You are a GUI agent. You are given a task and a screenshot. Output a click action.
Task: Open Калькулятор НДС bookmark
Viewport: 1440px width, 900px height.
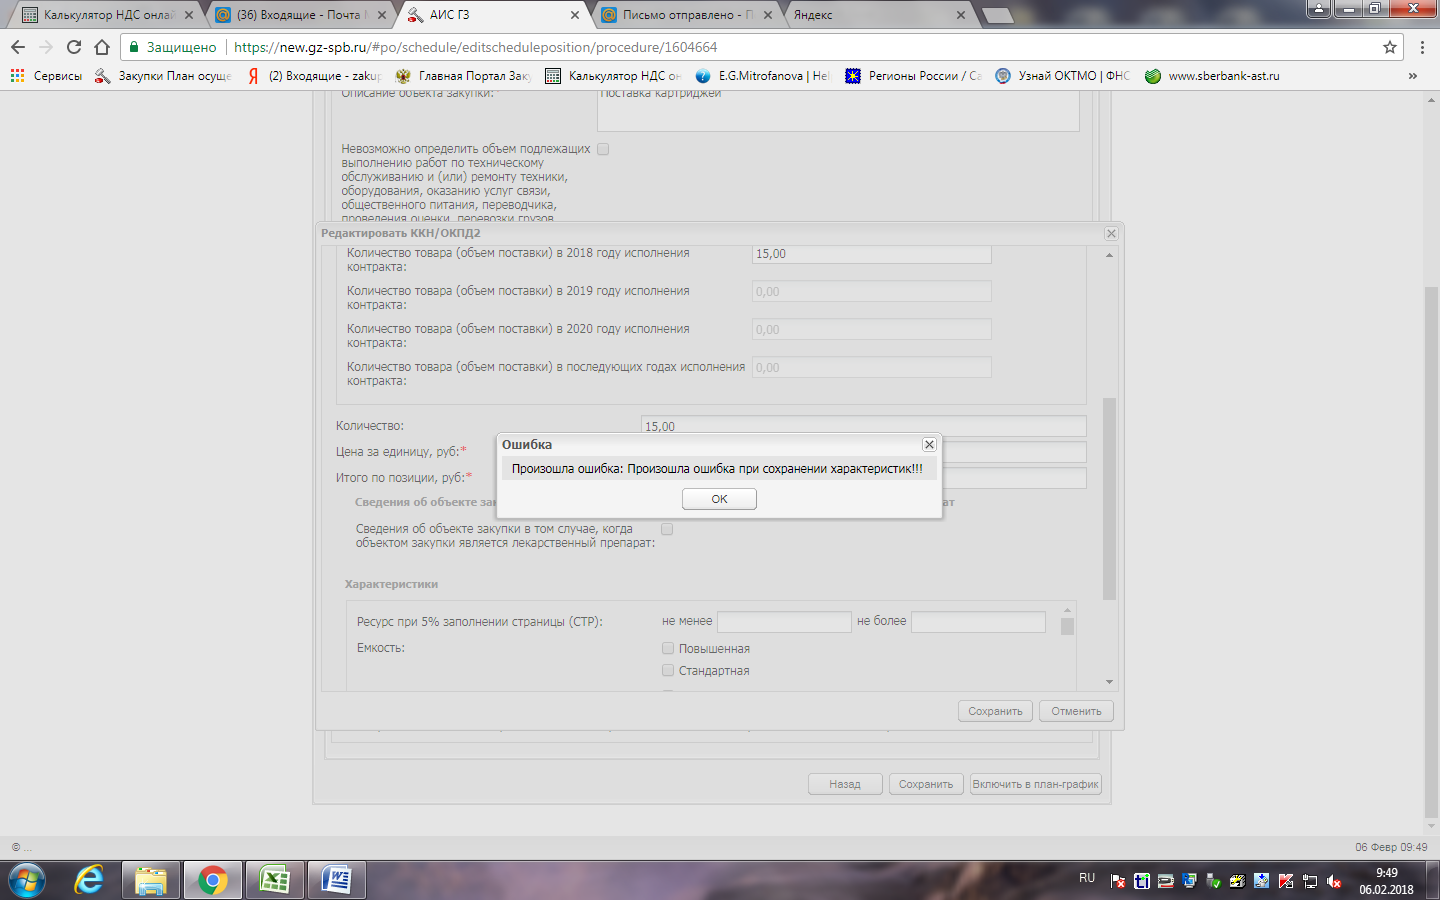613,76
